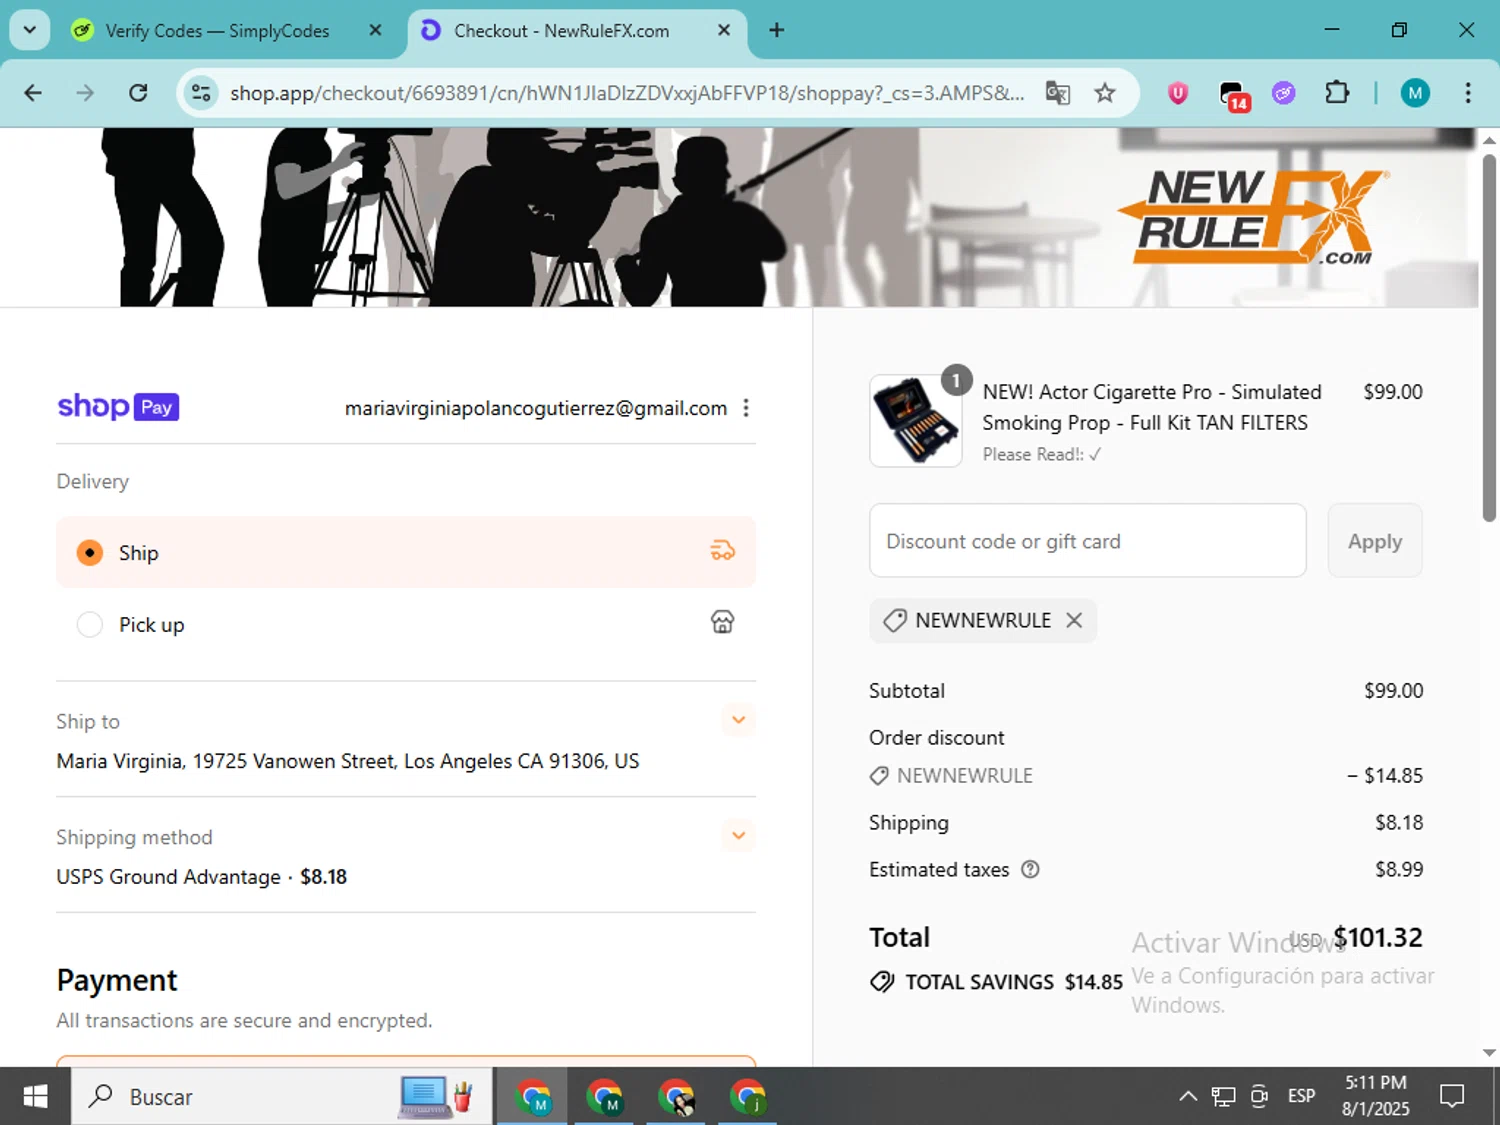The width and height of the screenshot is (1500, 1125).
Task: Click the Total $101.32 amount
Action: click(x=1378, y=937)
